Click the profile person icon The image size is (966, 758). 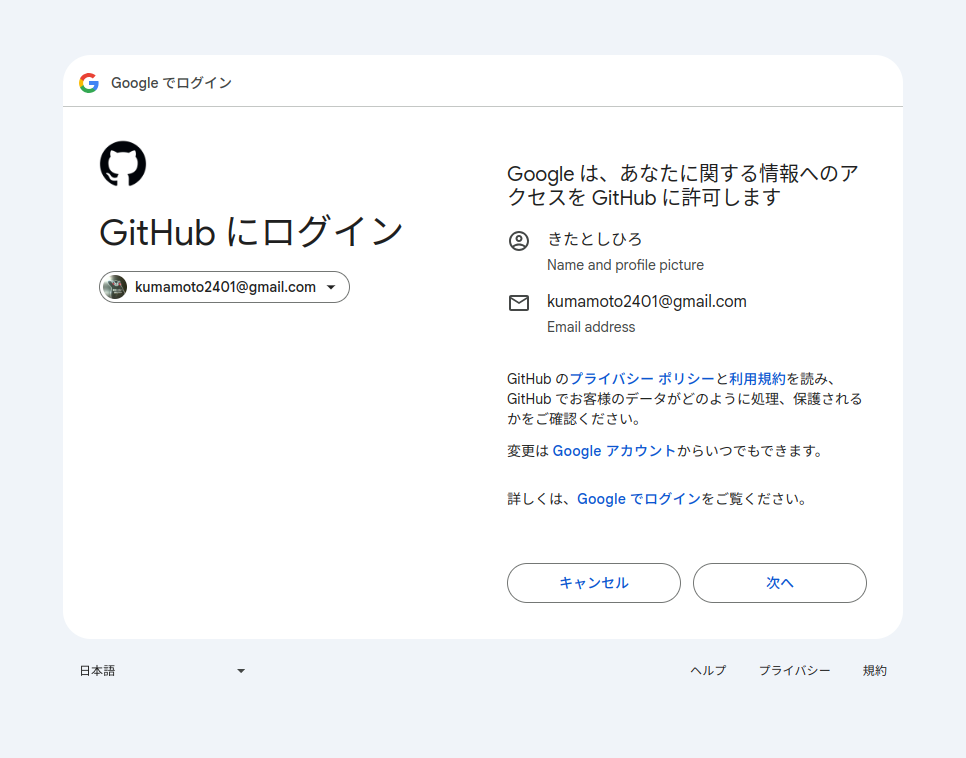click(518, 241)
